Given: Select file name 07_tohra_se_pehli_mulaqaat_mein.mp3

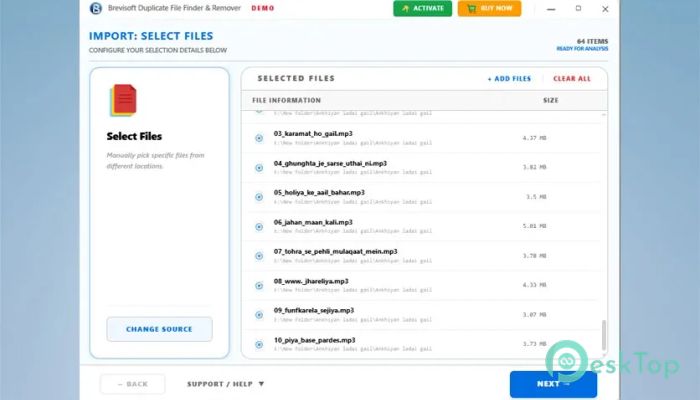Looking at the screenshot, I should [x=335, y=251].
